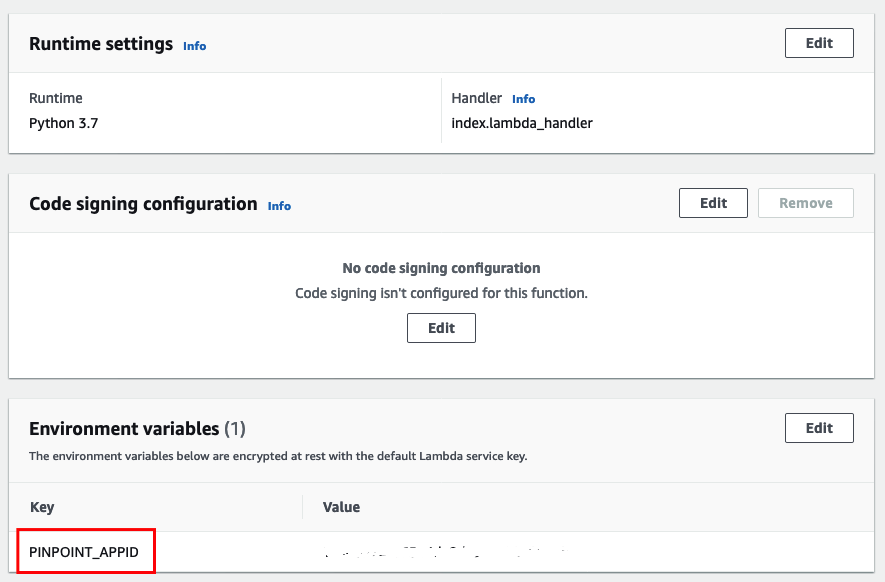This screenshot has height=582, width=885.
Task: Click the Value column header
Action: tap(341, 507)
